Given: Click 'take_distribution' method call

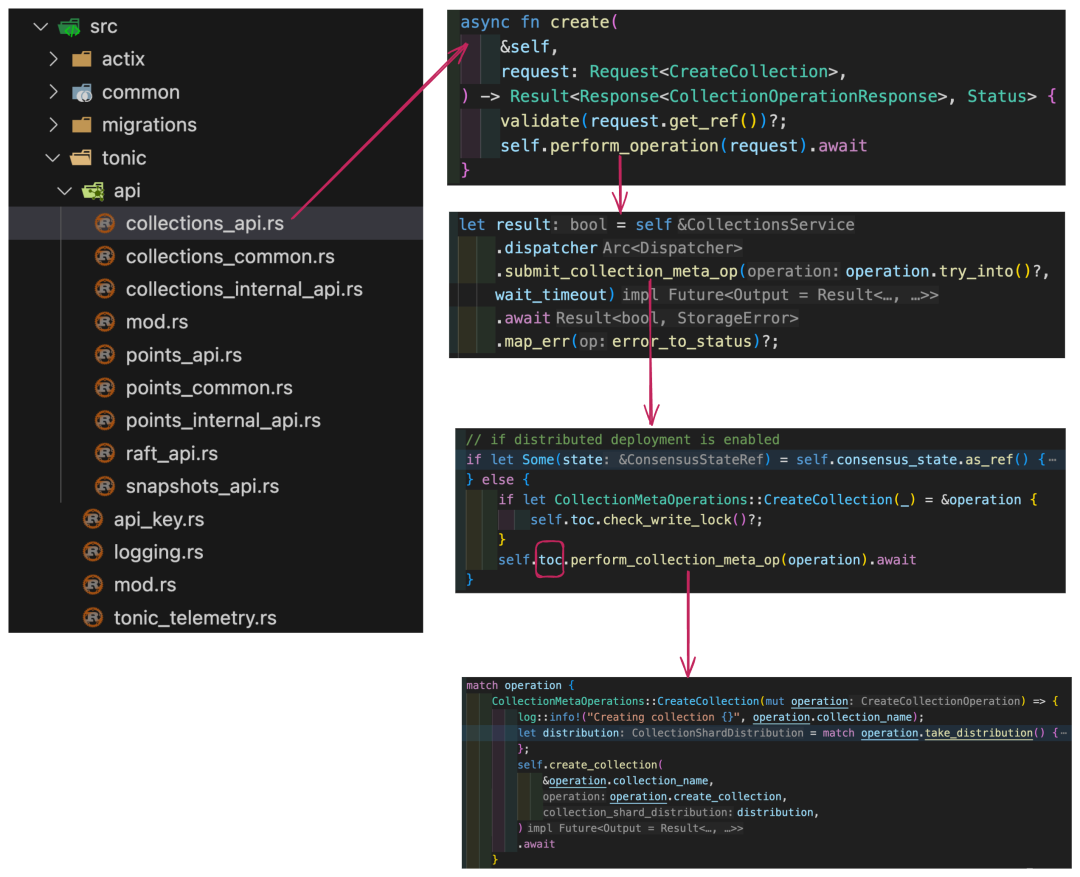Looking at the screenshot, I should pyautogui.click(x=979, y=733).
